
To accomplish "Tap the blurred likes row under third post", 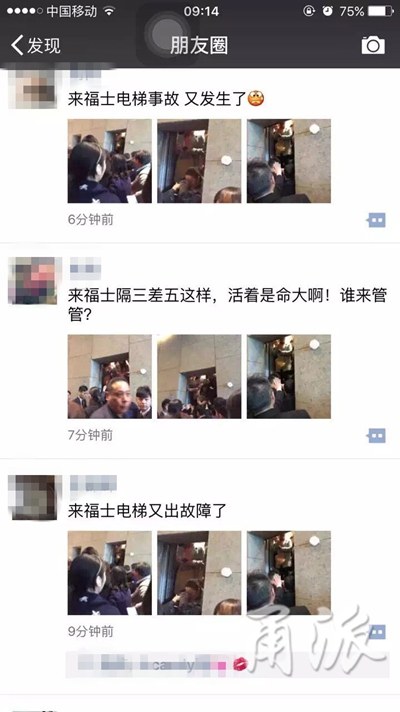I will (x=227, y=665).
